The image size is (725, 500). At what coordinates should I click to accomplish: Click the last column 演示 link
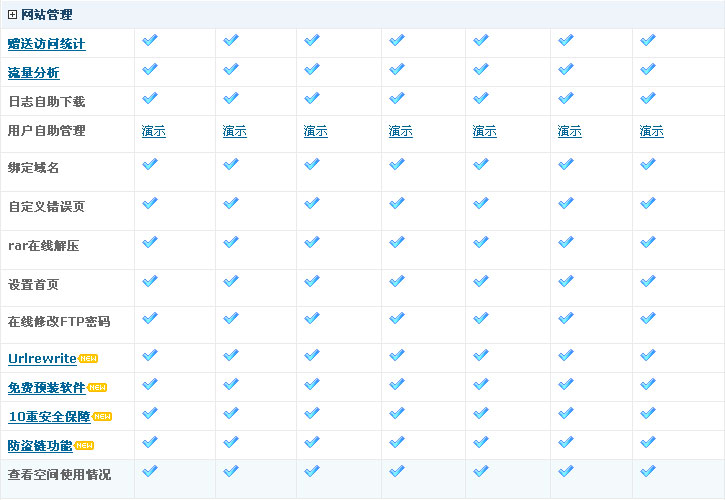coord(652,131)
